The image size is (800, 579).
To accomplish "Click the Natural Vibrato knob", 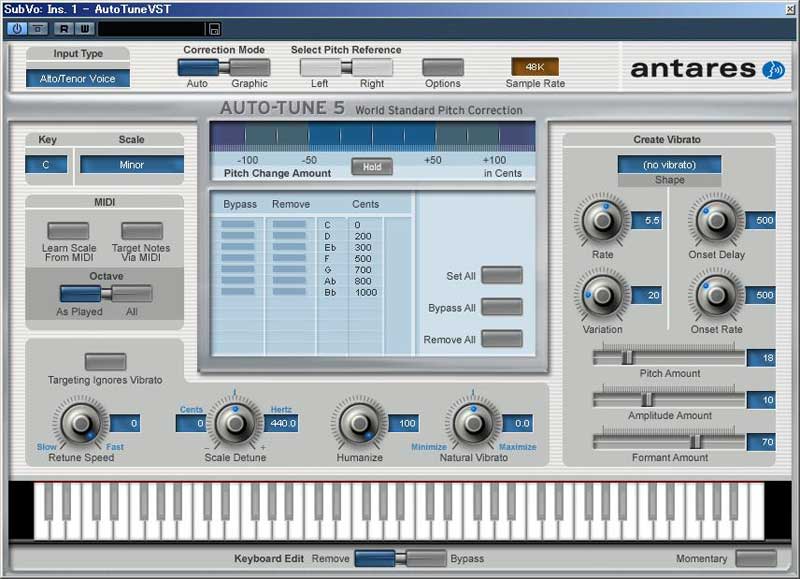I will (x=473, y=423).
